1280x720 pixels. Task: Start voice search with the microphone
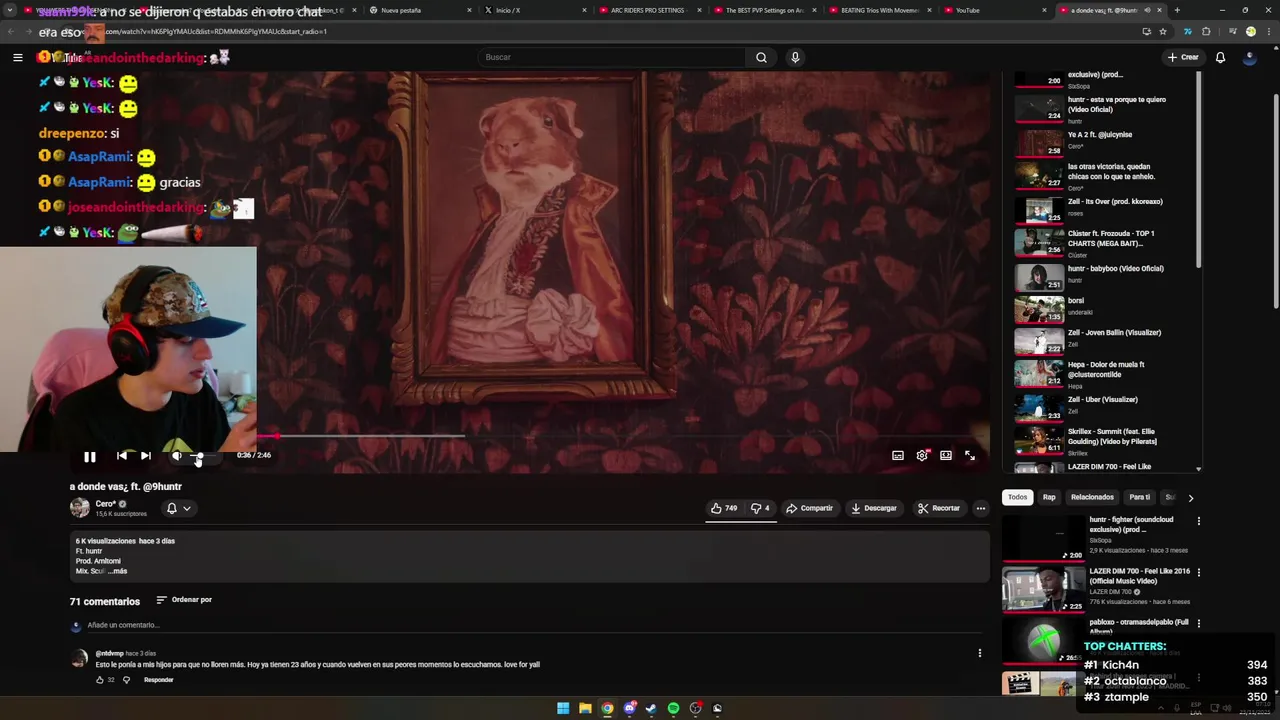pos(795,57)
